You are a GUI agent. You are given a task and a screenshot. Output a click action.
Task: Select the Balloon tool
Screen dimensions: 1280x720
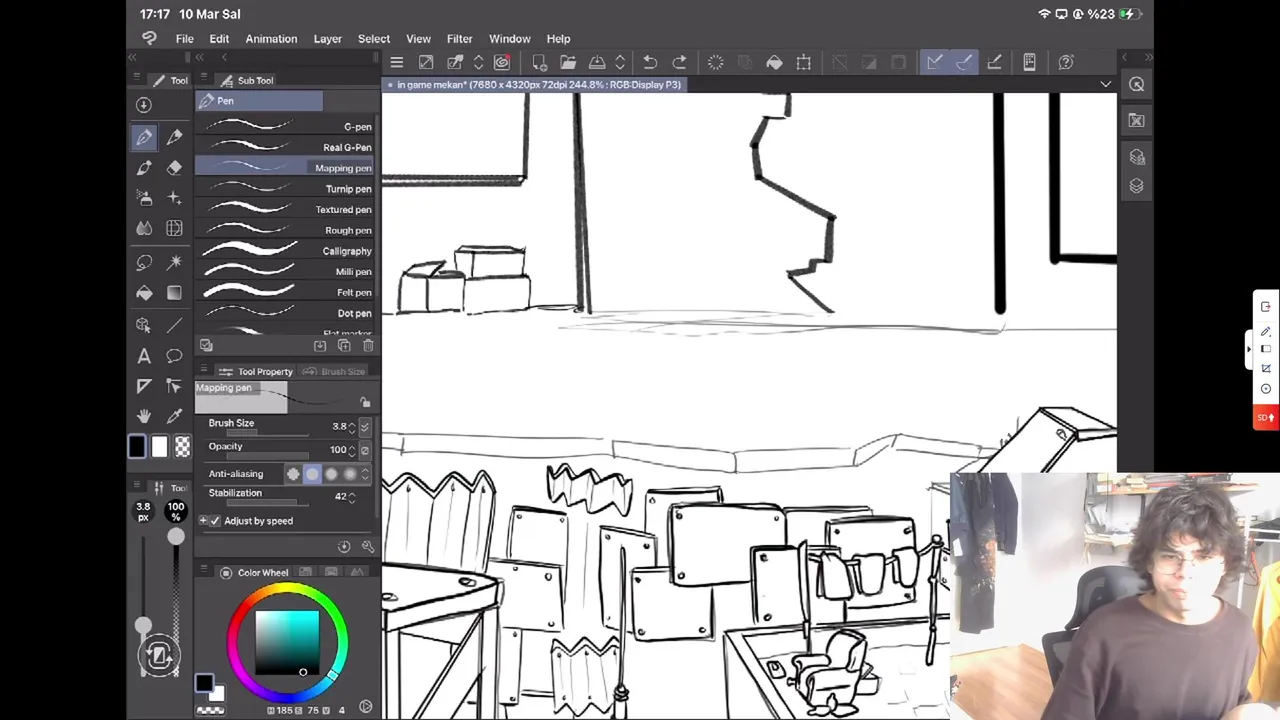click(x=175, y=356)
